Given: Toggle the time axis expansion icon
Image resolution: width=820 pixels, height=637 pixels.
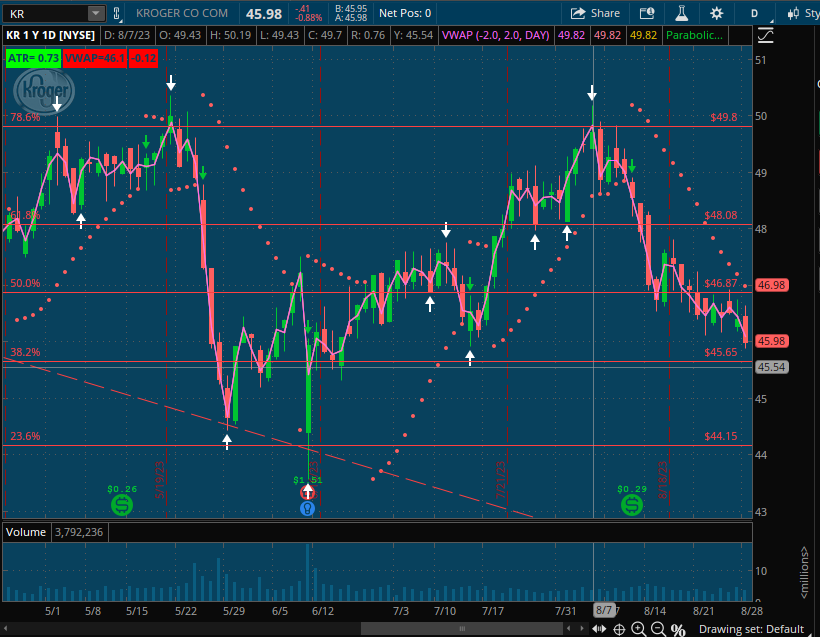Looking at the screenshot, I should [599, 629].
